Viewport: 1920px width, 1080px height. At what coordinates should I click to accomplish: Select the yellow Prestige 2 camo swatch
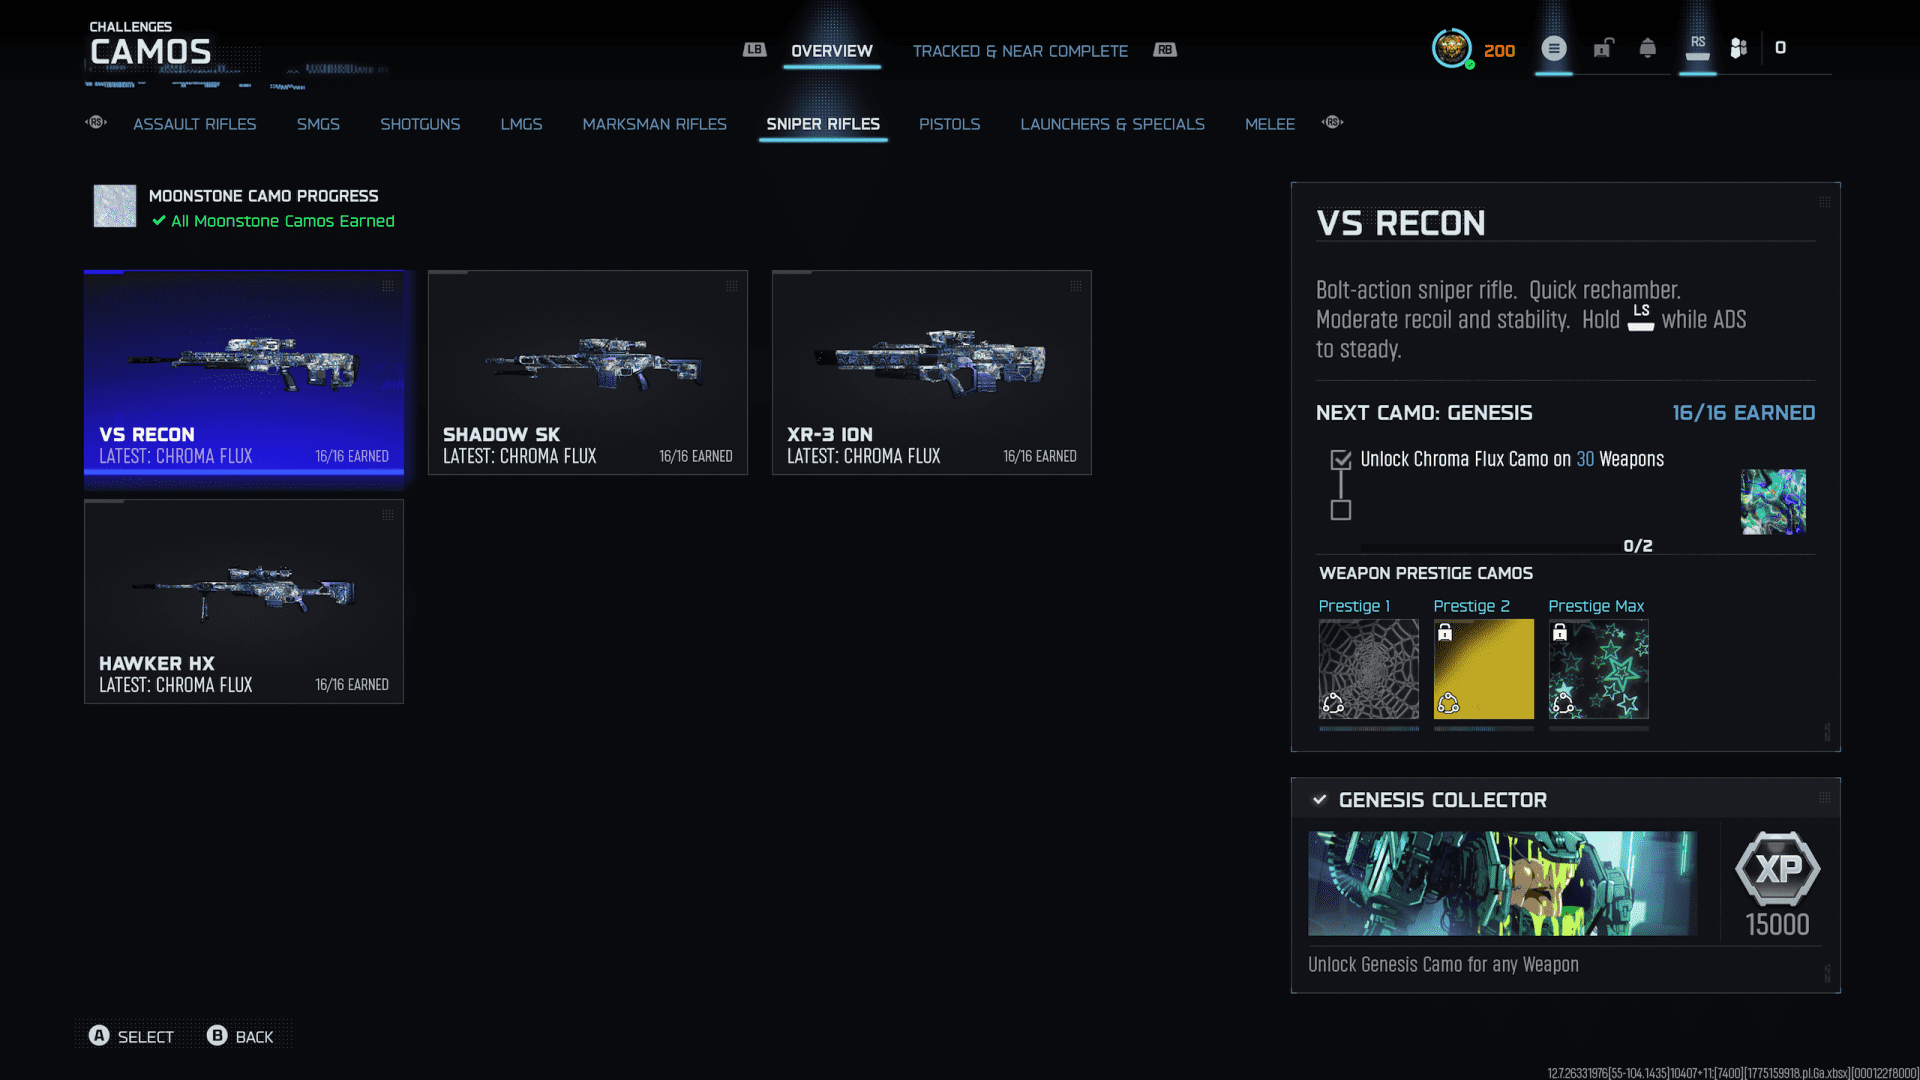[x=1483, y=668]
